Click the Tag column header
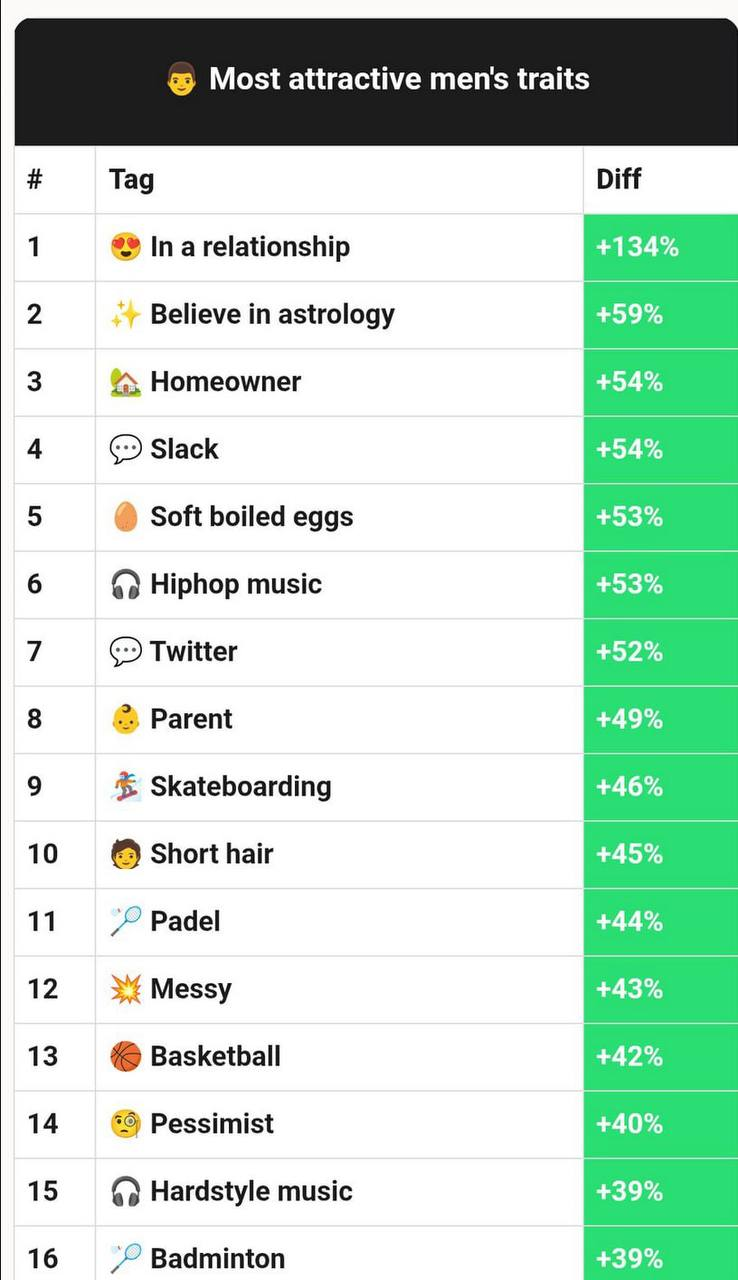This screenshot has height=1280, width=738. pos(131,179)
